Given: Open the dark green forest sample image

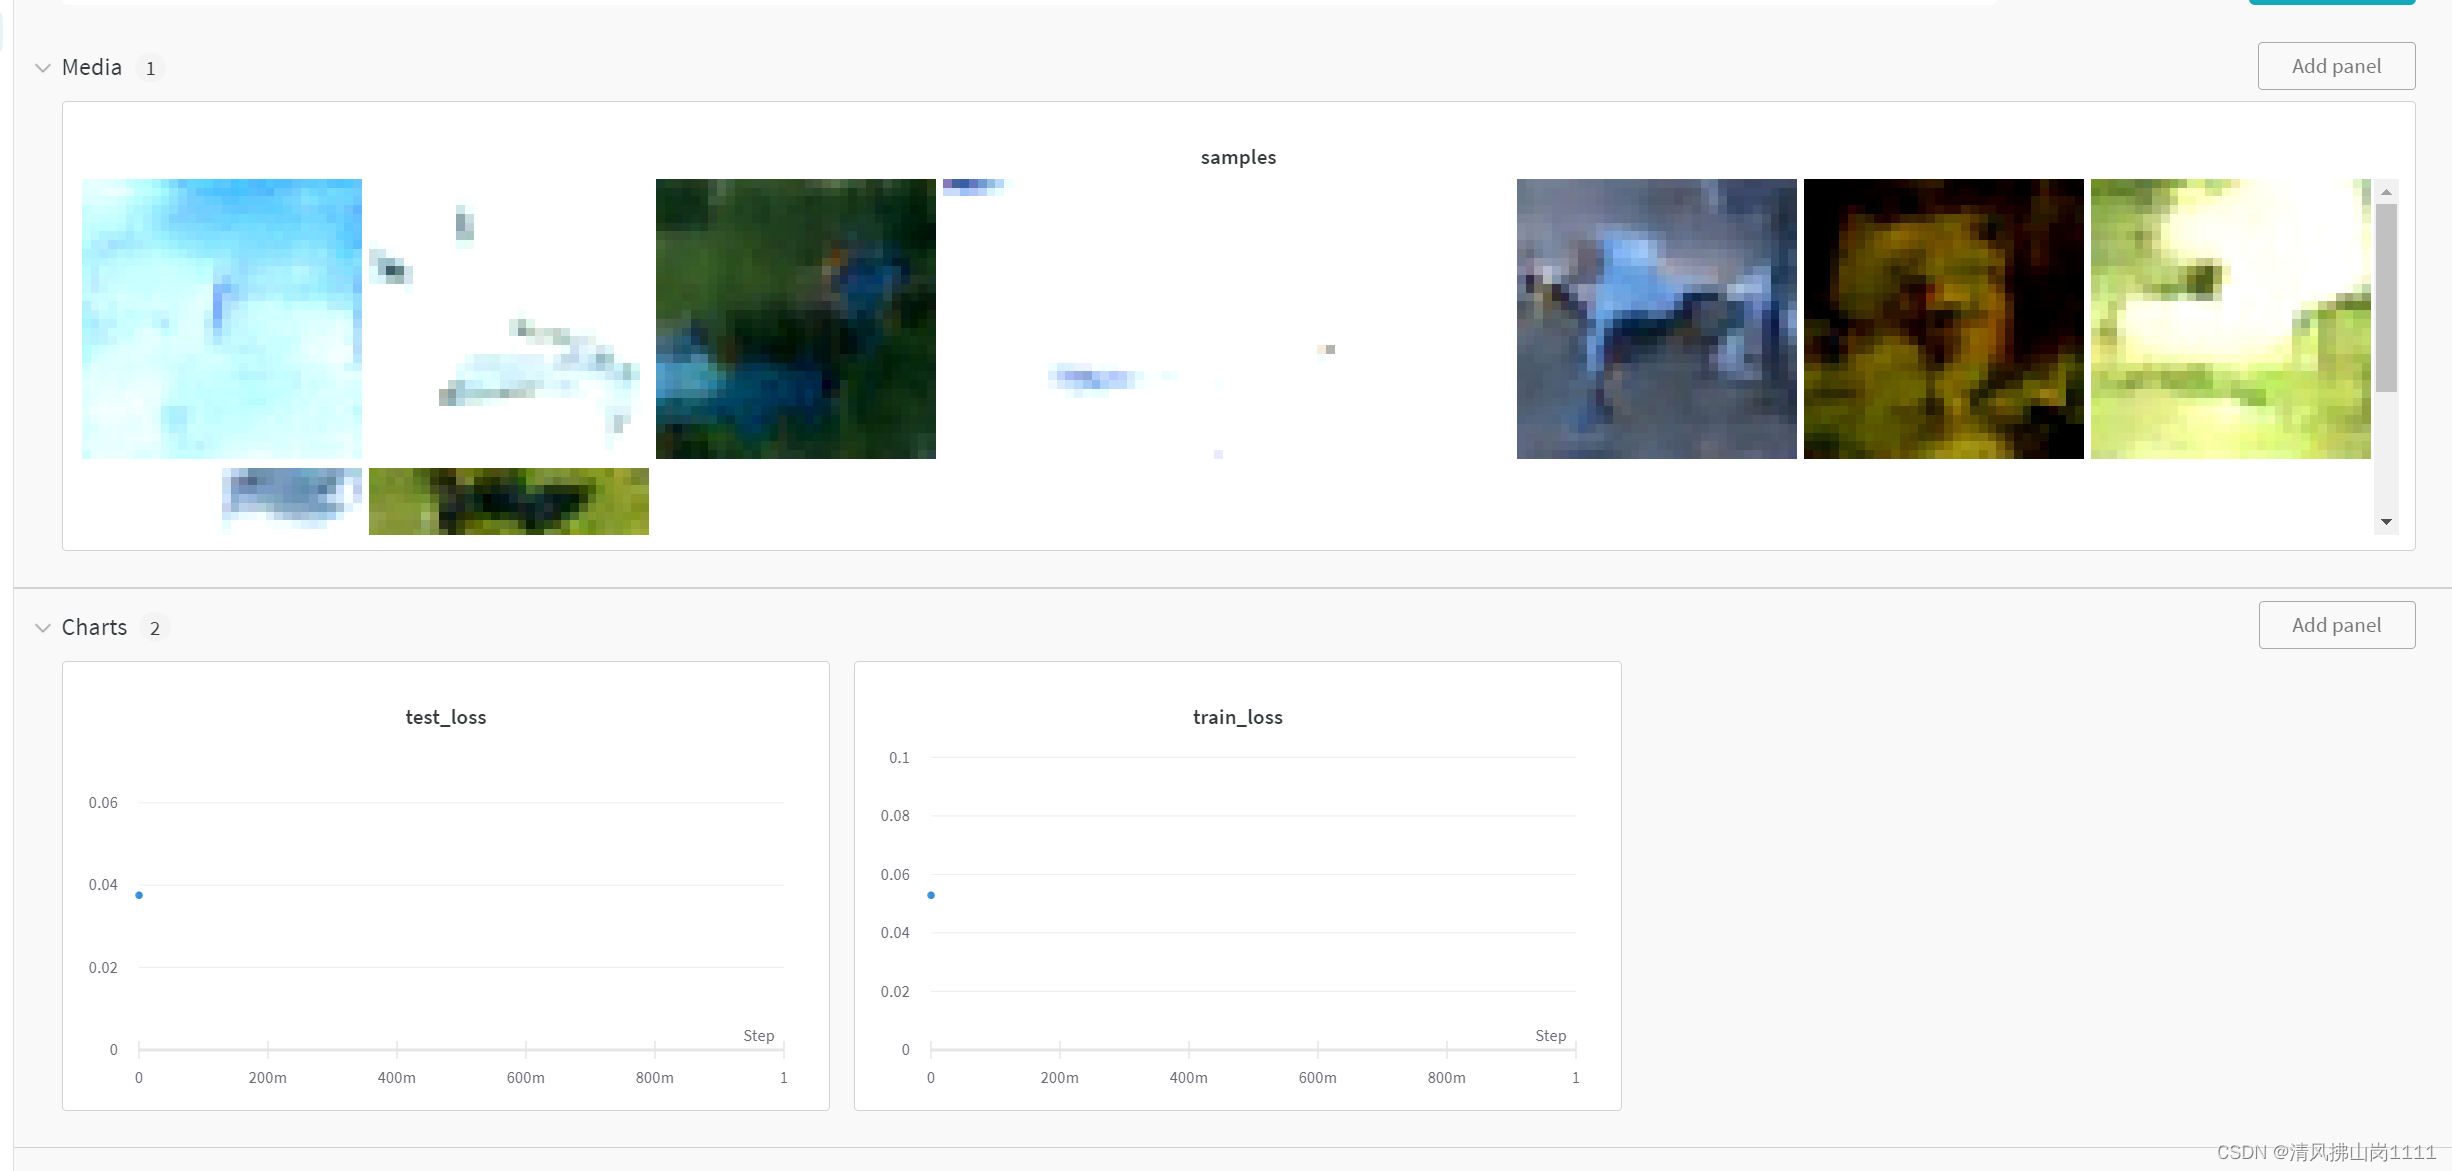Looking at the screenshot, I should point(795,319).
